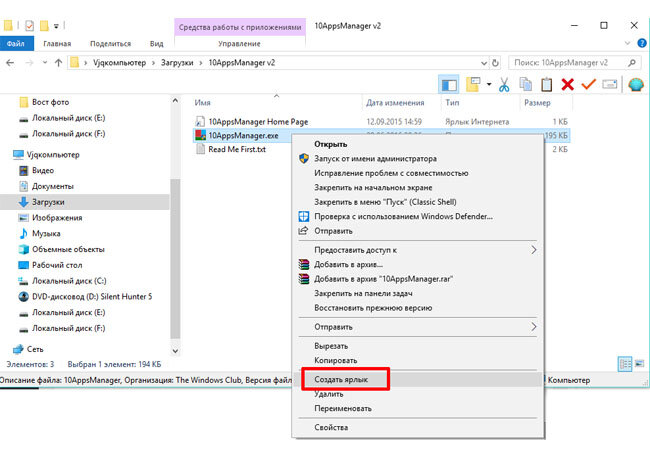Open Документы in navigation pane
Image resolution: width=650 pixels, height=454 pixels.
pyautogui.click(x=53, y=187)
